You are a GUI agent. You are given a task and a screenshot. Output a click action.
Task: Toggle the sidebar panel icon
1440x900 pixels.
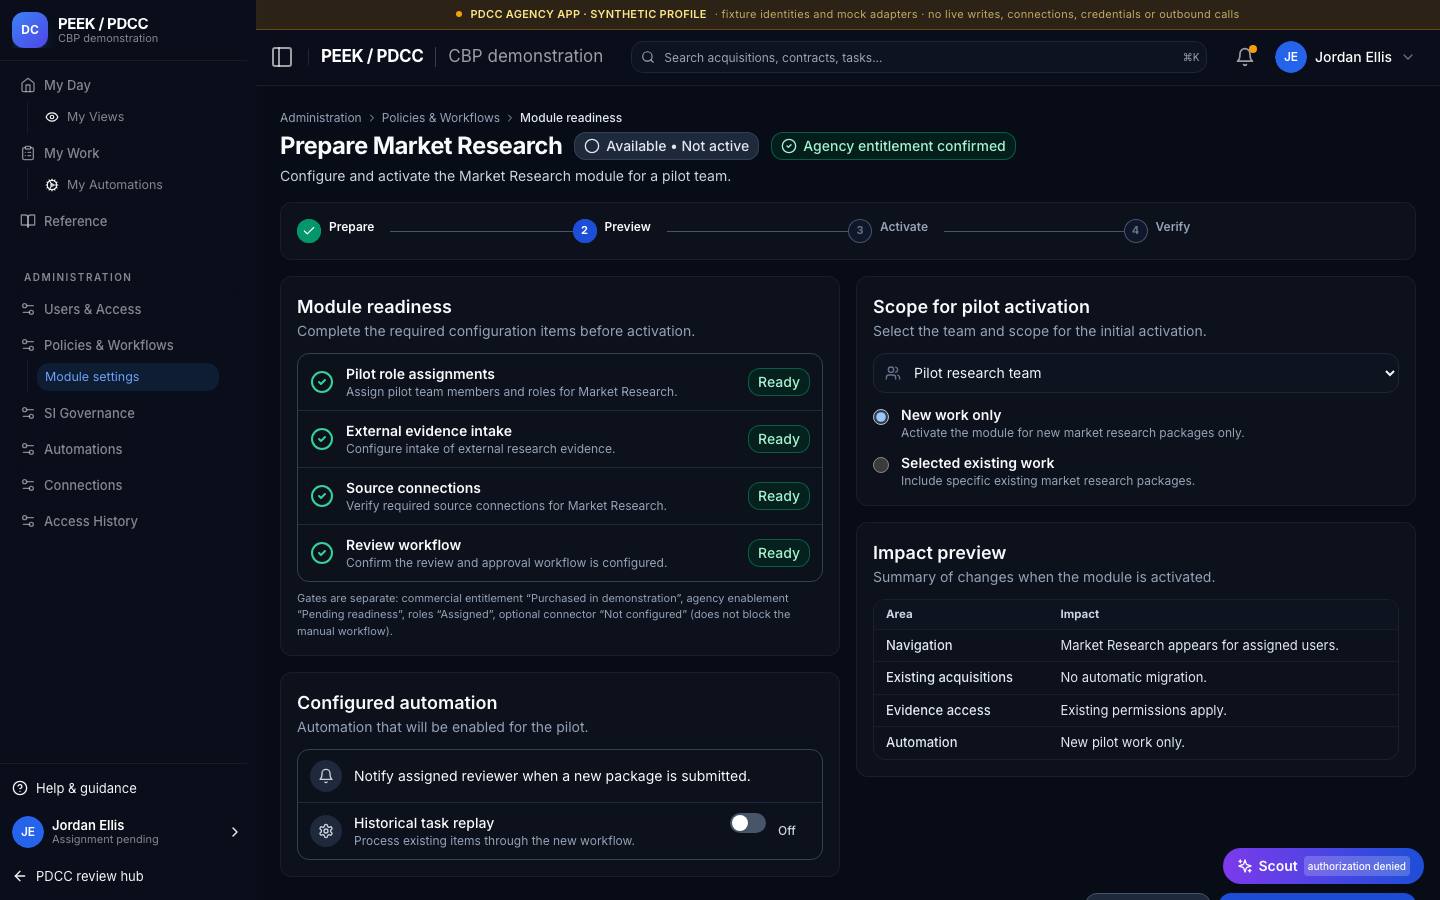coord(282,57)
